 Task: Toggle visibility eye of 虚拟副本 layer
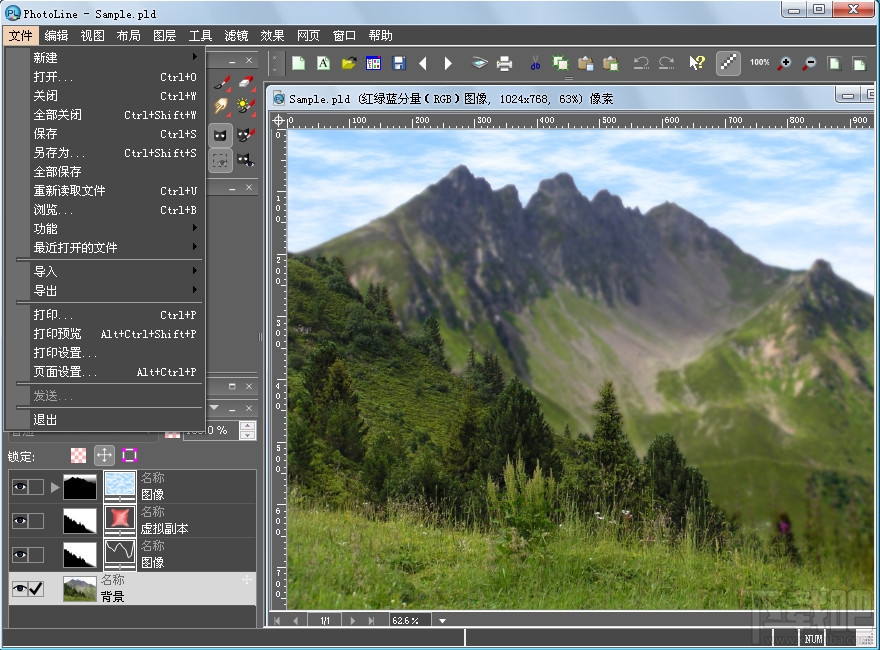coord(20,520)
